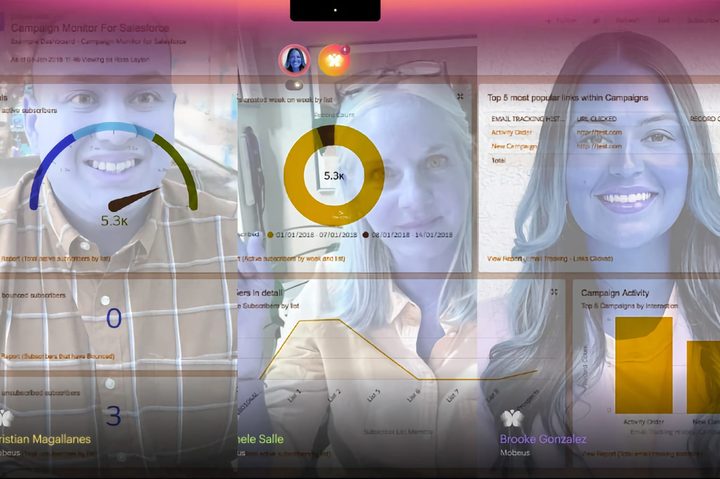The image size is (720, 479).
Task: Click the 5.3k gauge value
Action: [x=114, y=221]
